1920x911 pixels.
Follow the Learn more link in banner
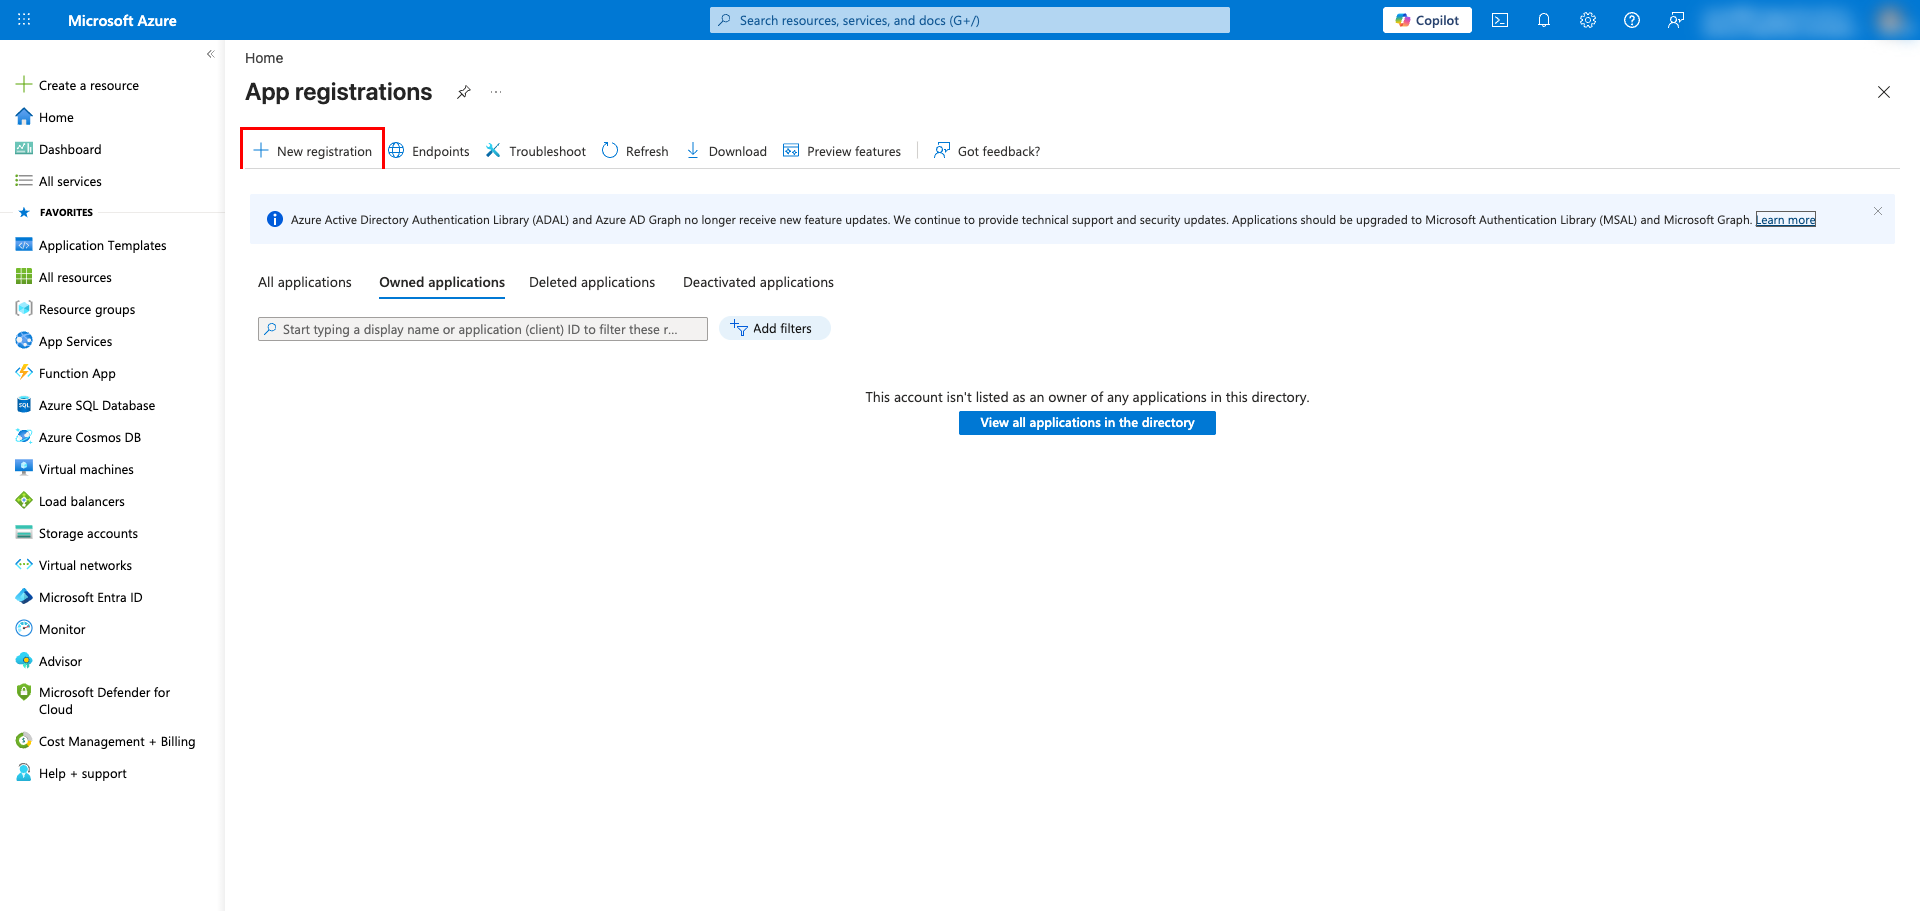pyautogui.click(x=1786, y=220)
